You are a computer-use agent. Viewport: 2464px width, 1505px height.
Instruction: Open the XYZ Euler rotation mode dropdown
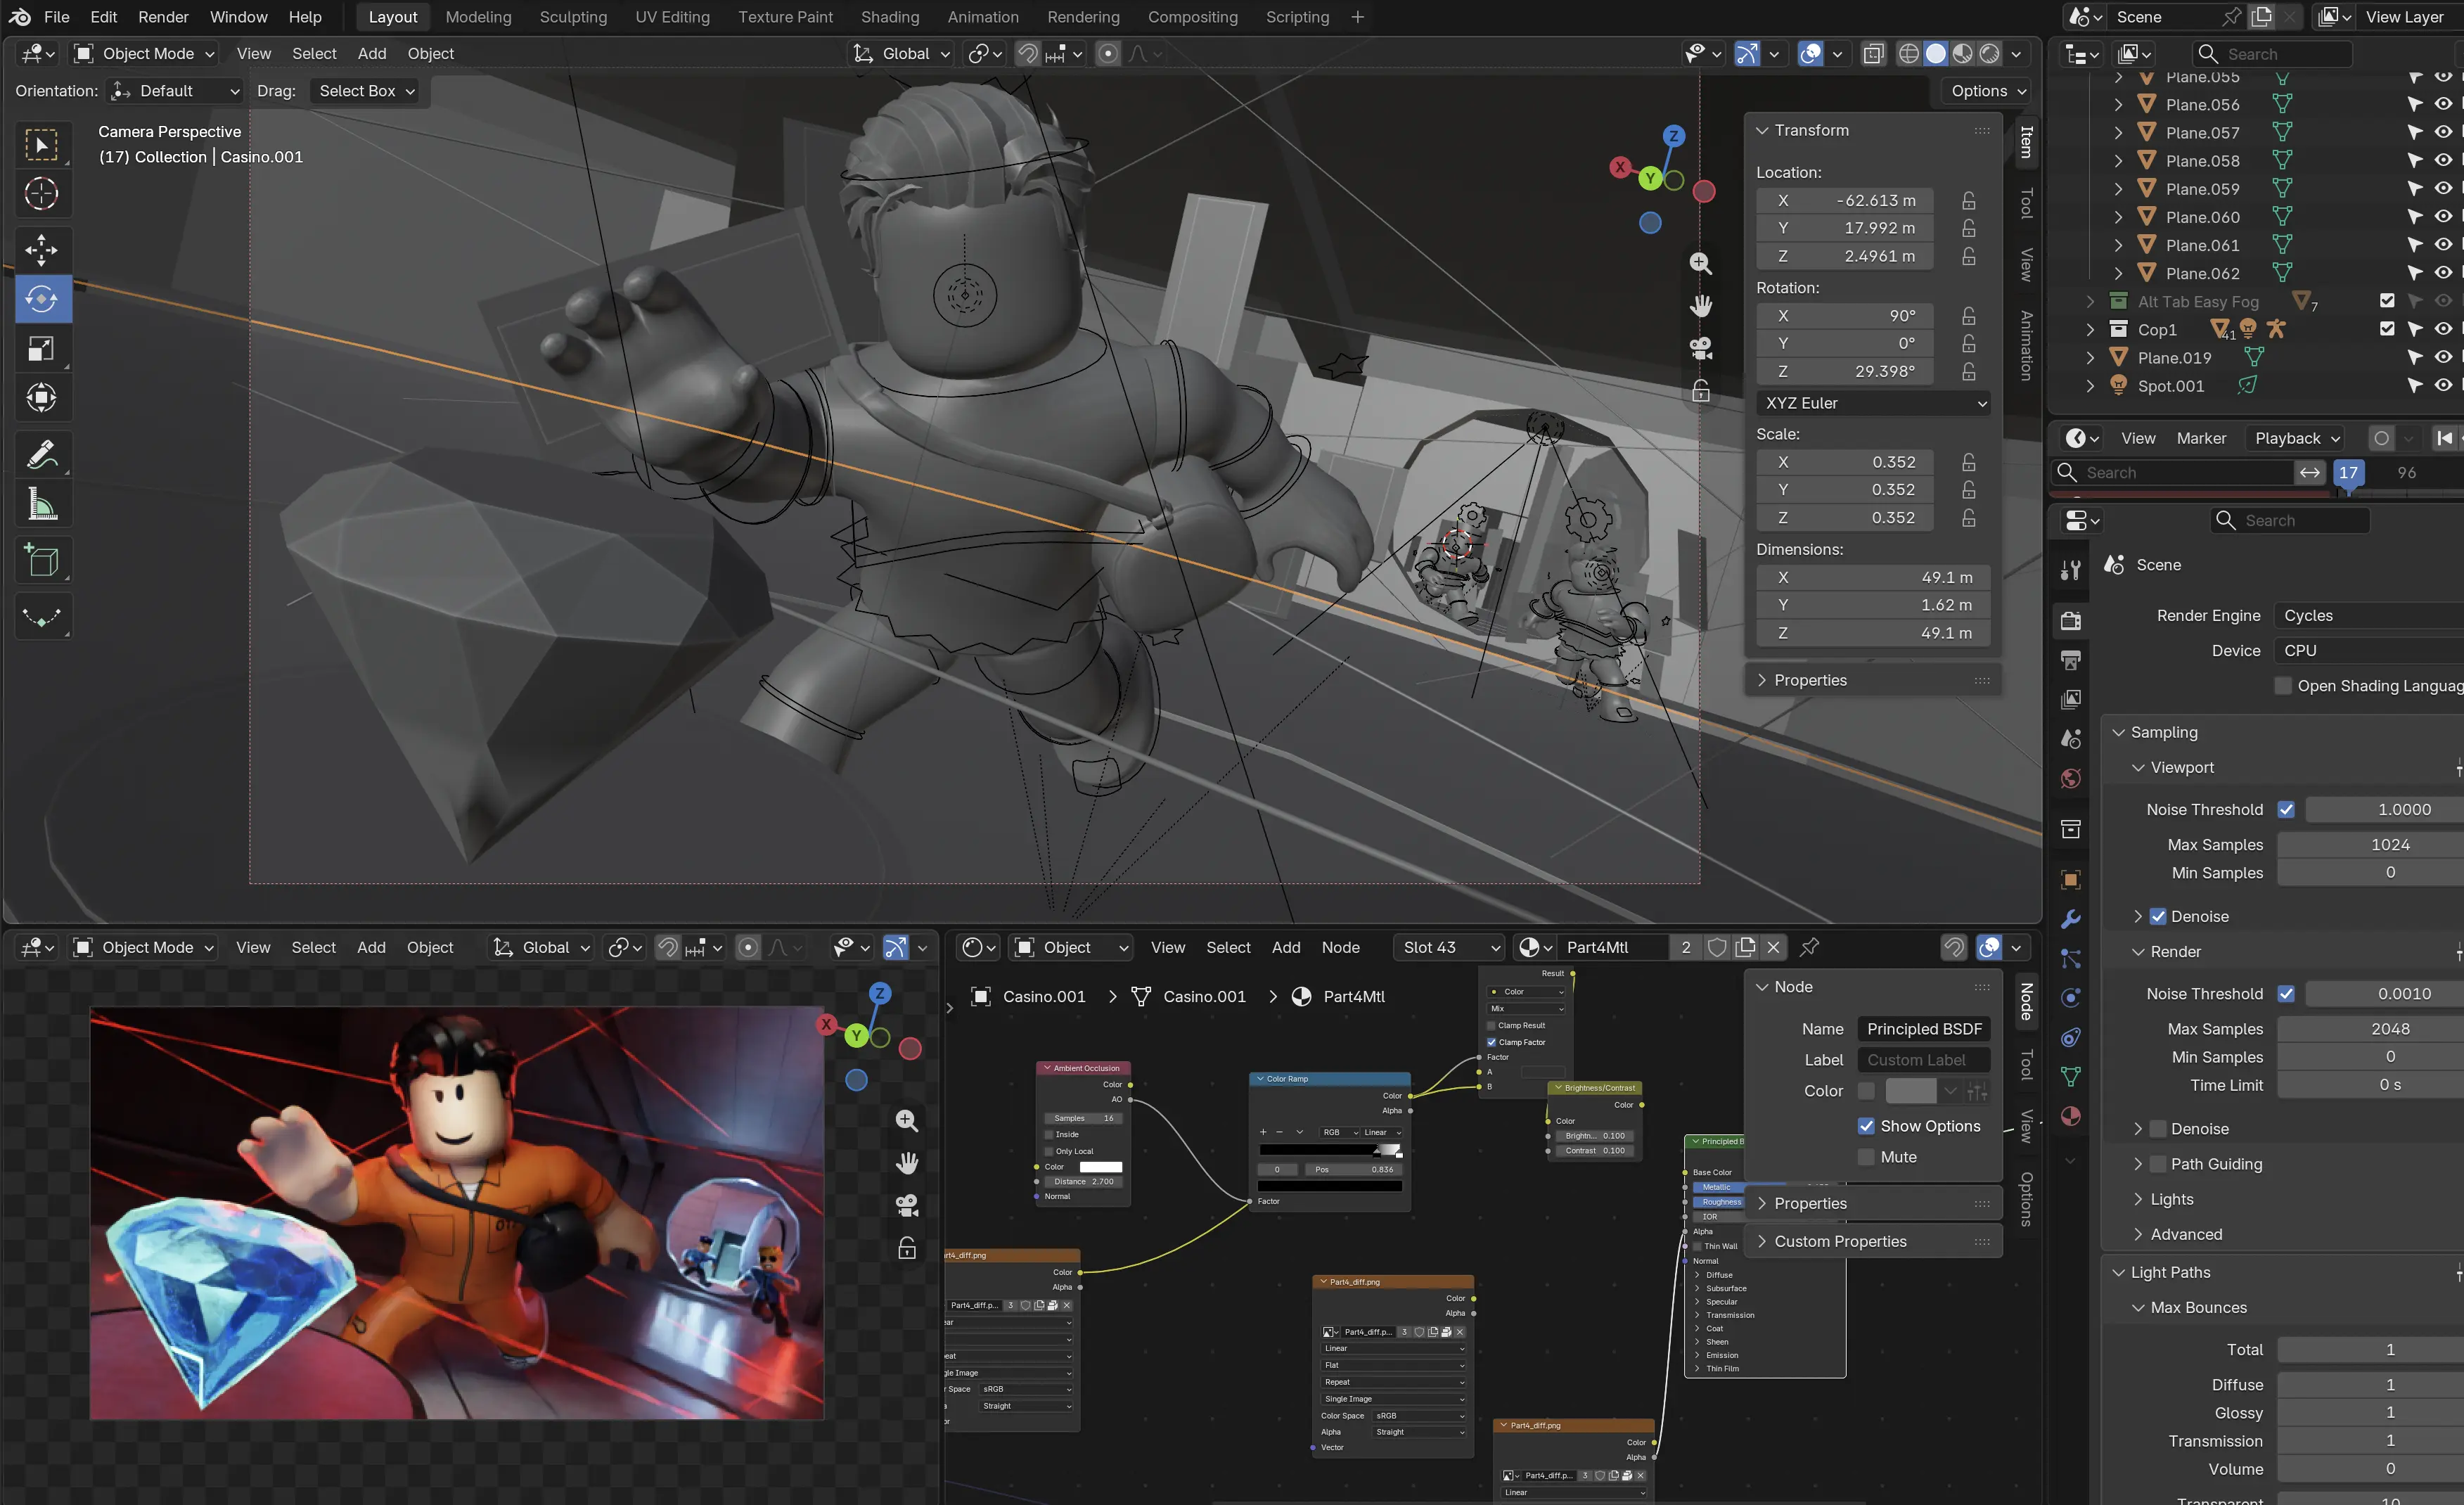[1873, 403]
